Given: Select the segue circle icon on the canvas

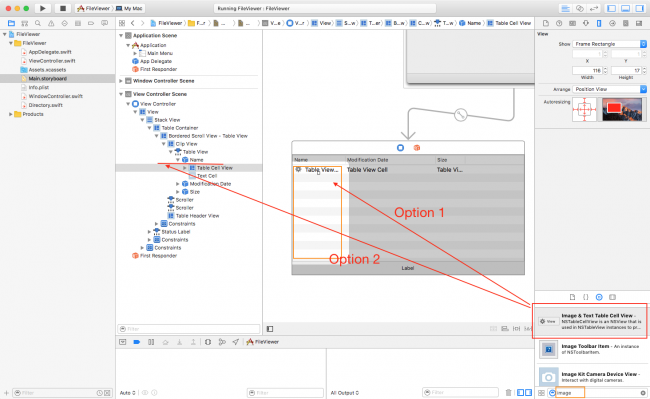Looking at the screenshot, I should (x=461, y=114).
